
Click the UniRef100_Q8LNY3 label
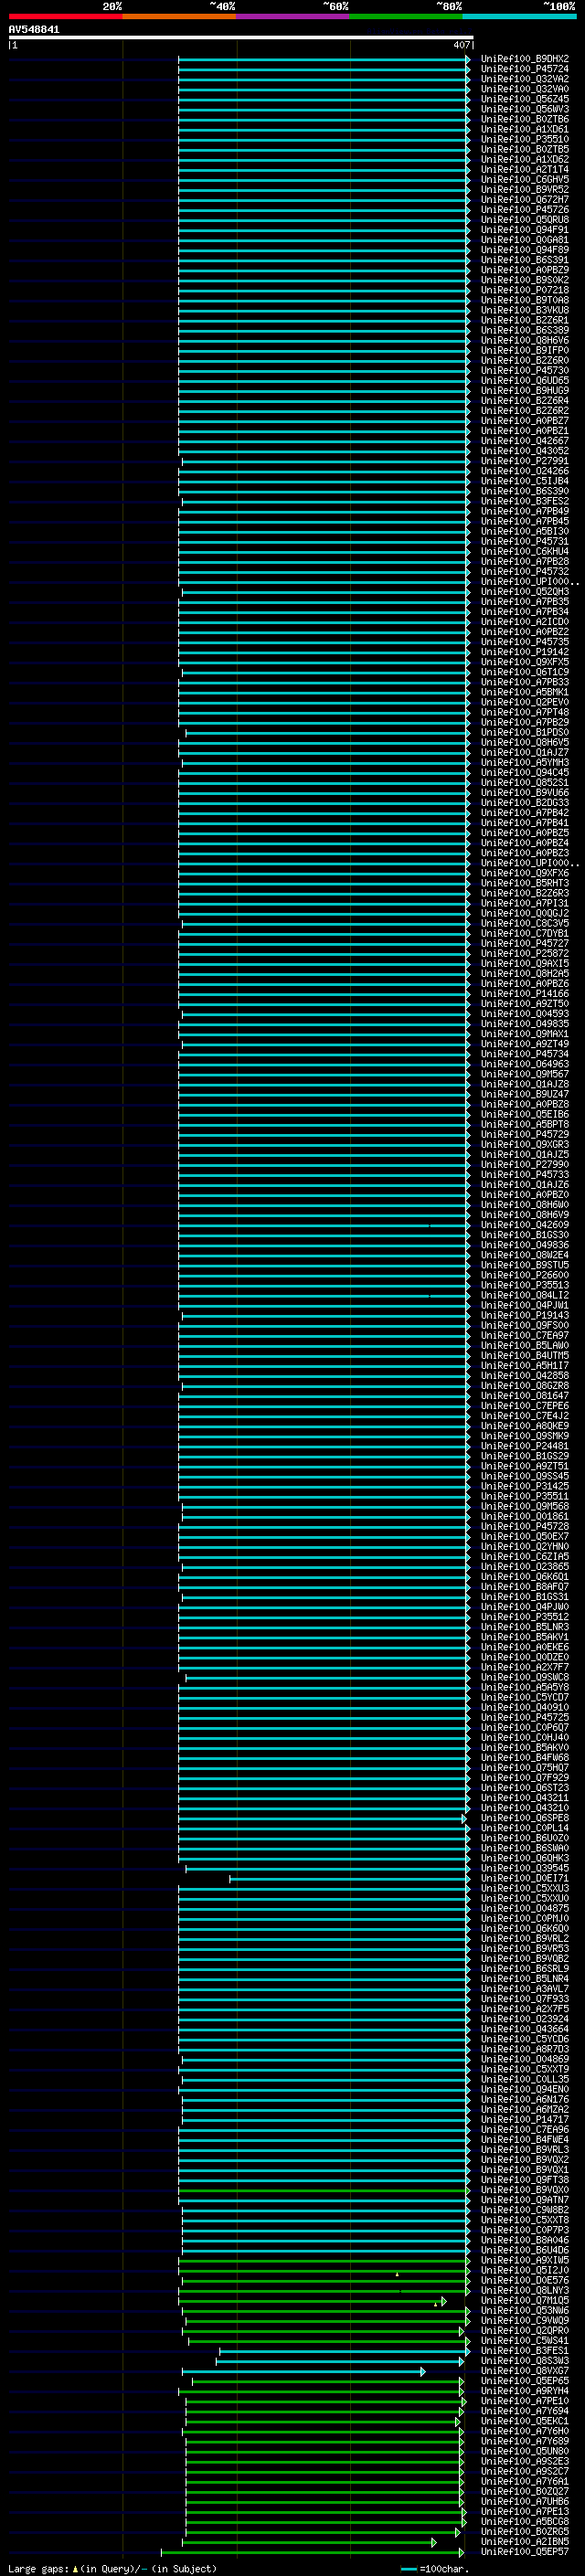524,2290
